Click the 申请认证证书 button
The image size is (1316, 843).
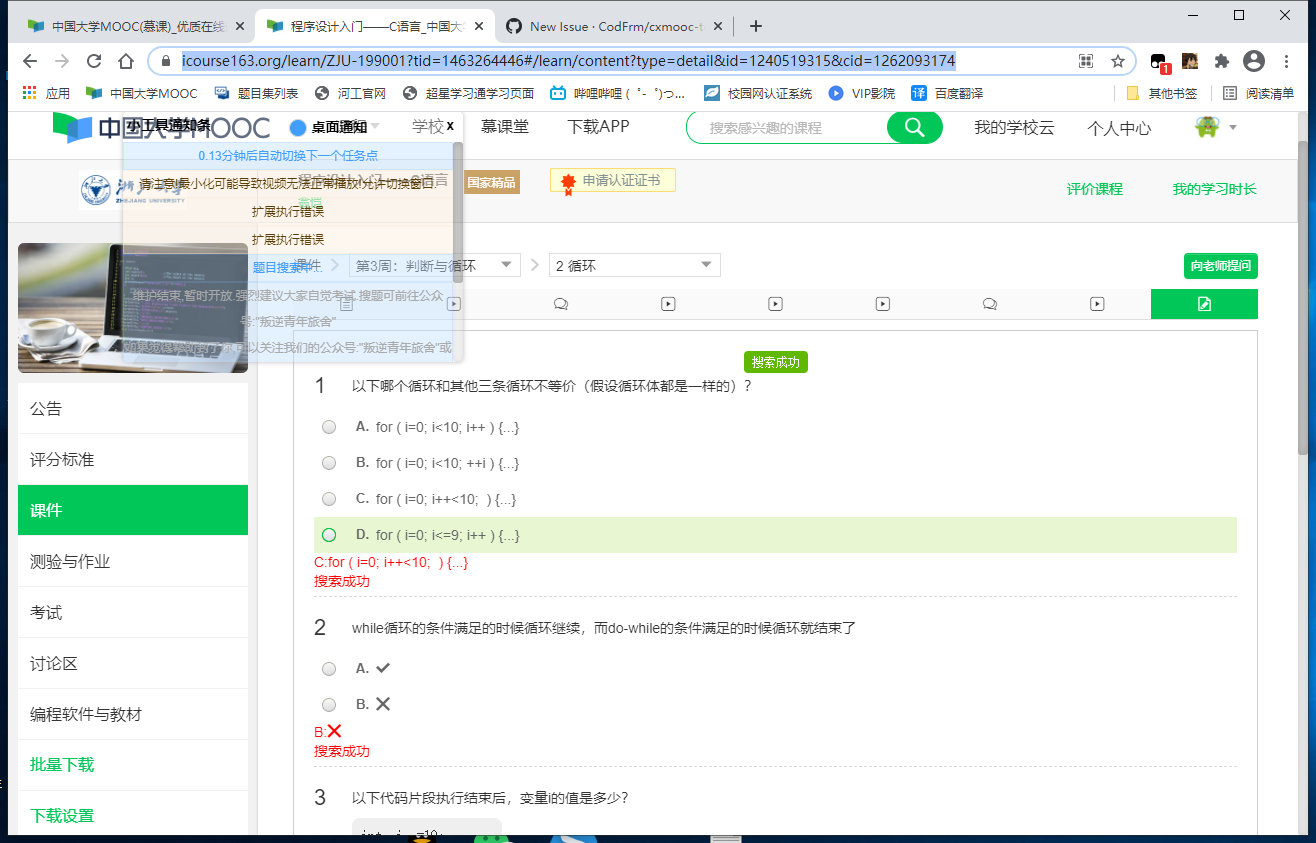click(613, 180)
